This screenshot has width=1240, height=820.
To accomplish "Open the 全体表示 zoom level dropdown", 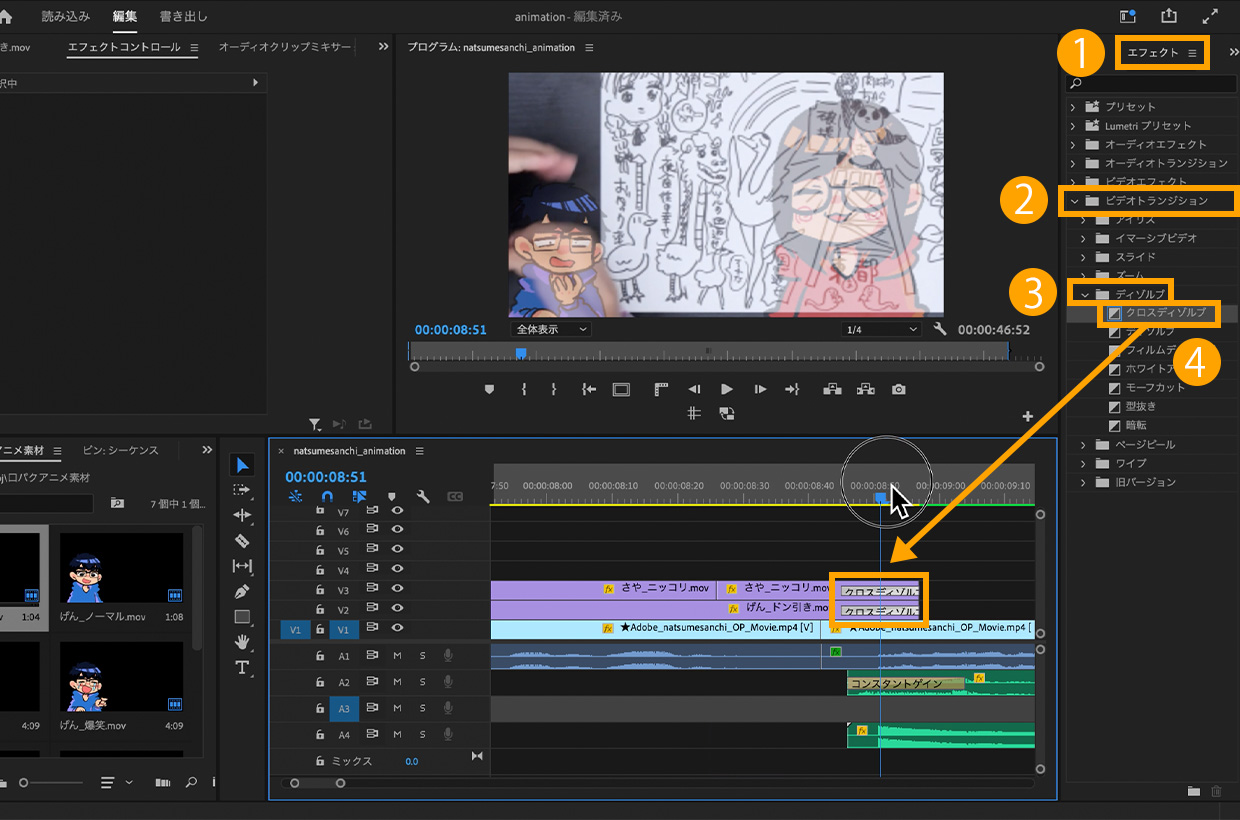I will [x=551, y=329].
